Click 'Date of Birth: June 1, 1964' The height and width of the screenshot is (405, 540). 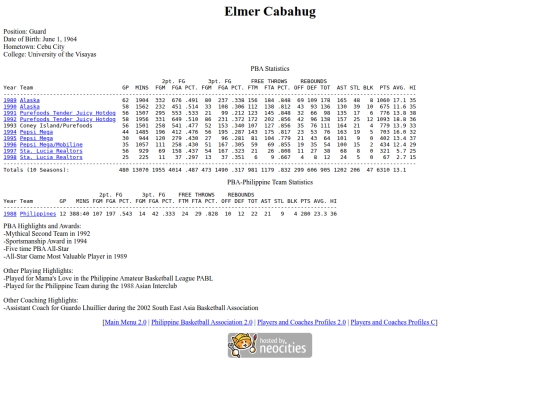coord(40,39)
